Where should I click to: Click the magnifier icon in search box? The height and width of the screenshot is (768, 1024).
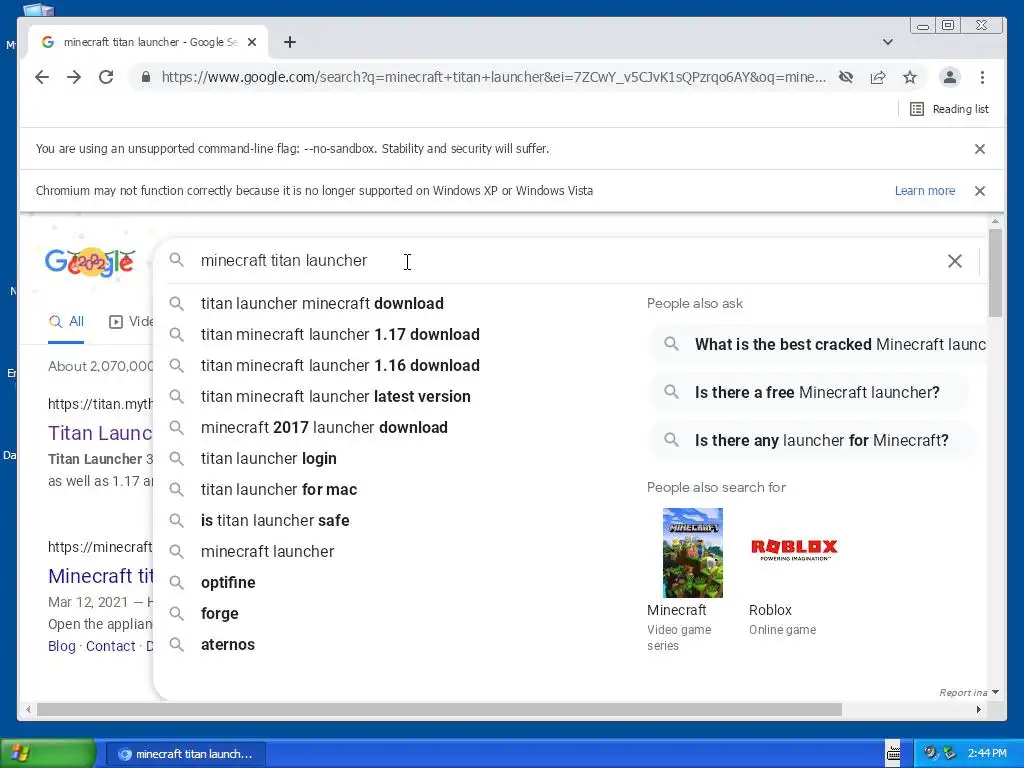[176, 260]
